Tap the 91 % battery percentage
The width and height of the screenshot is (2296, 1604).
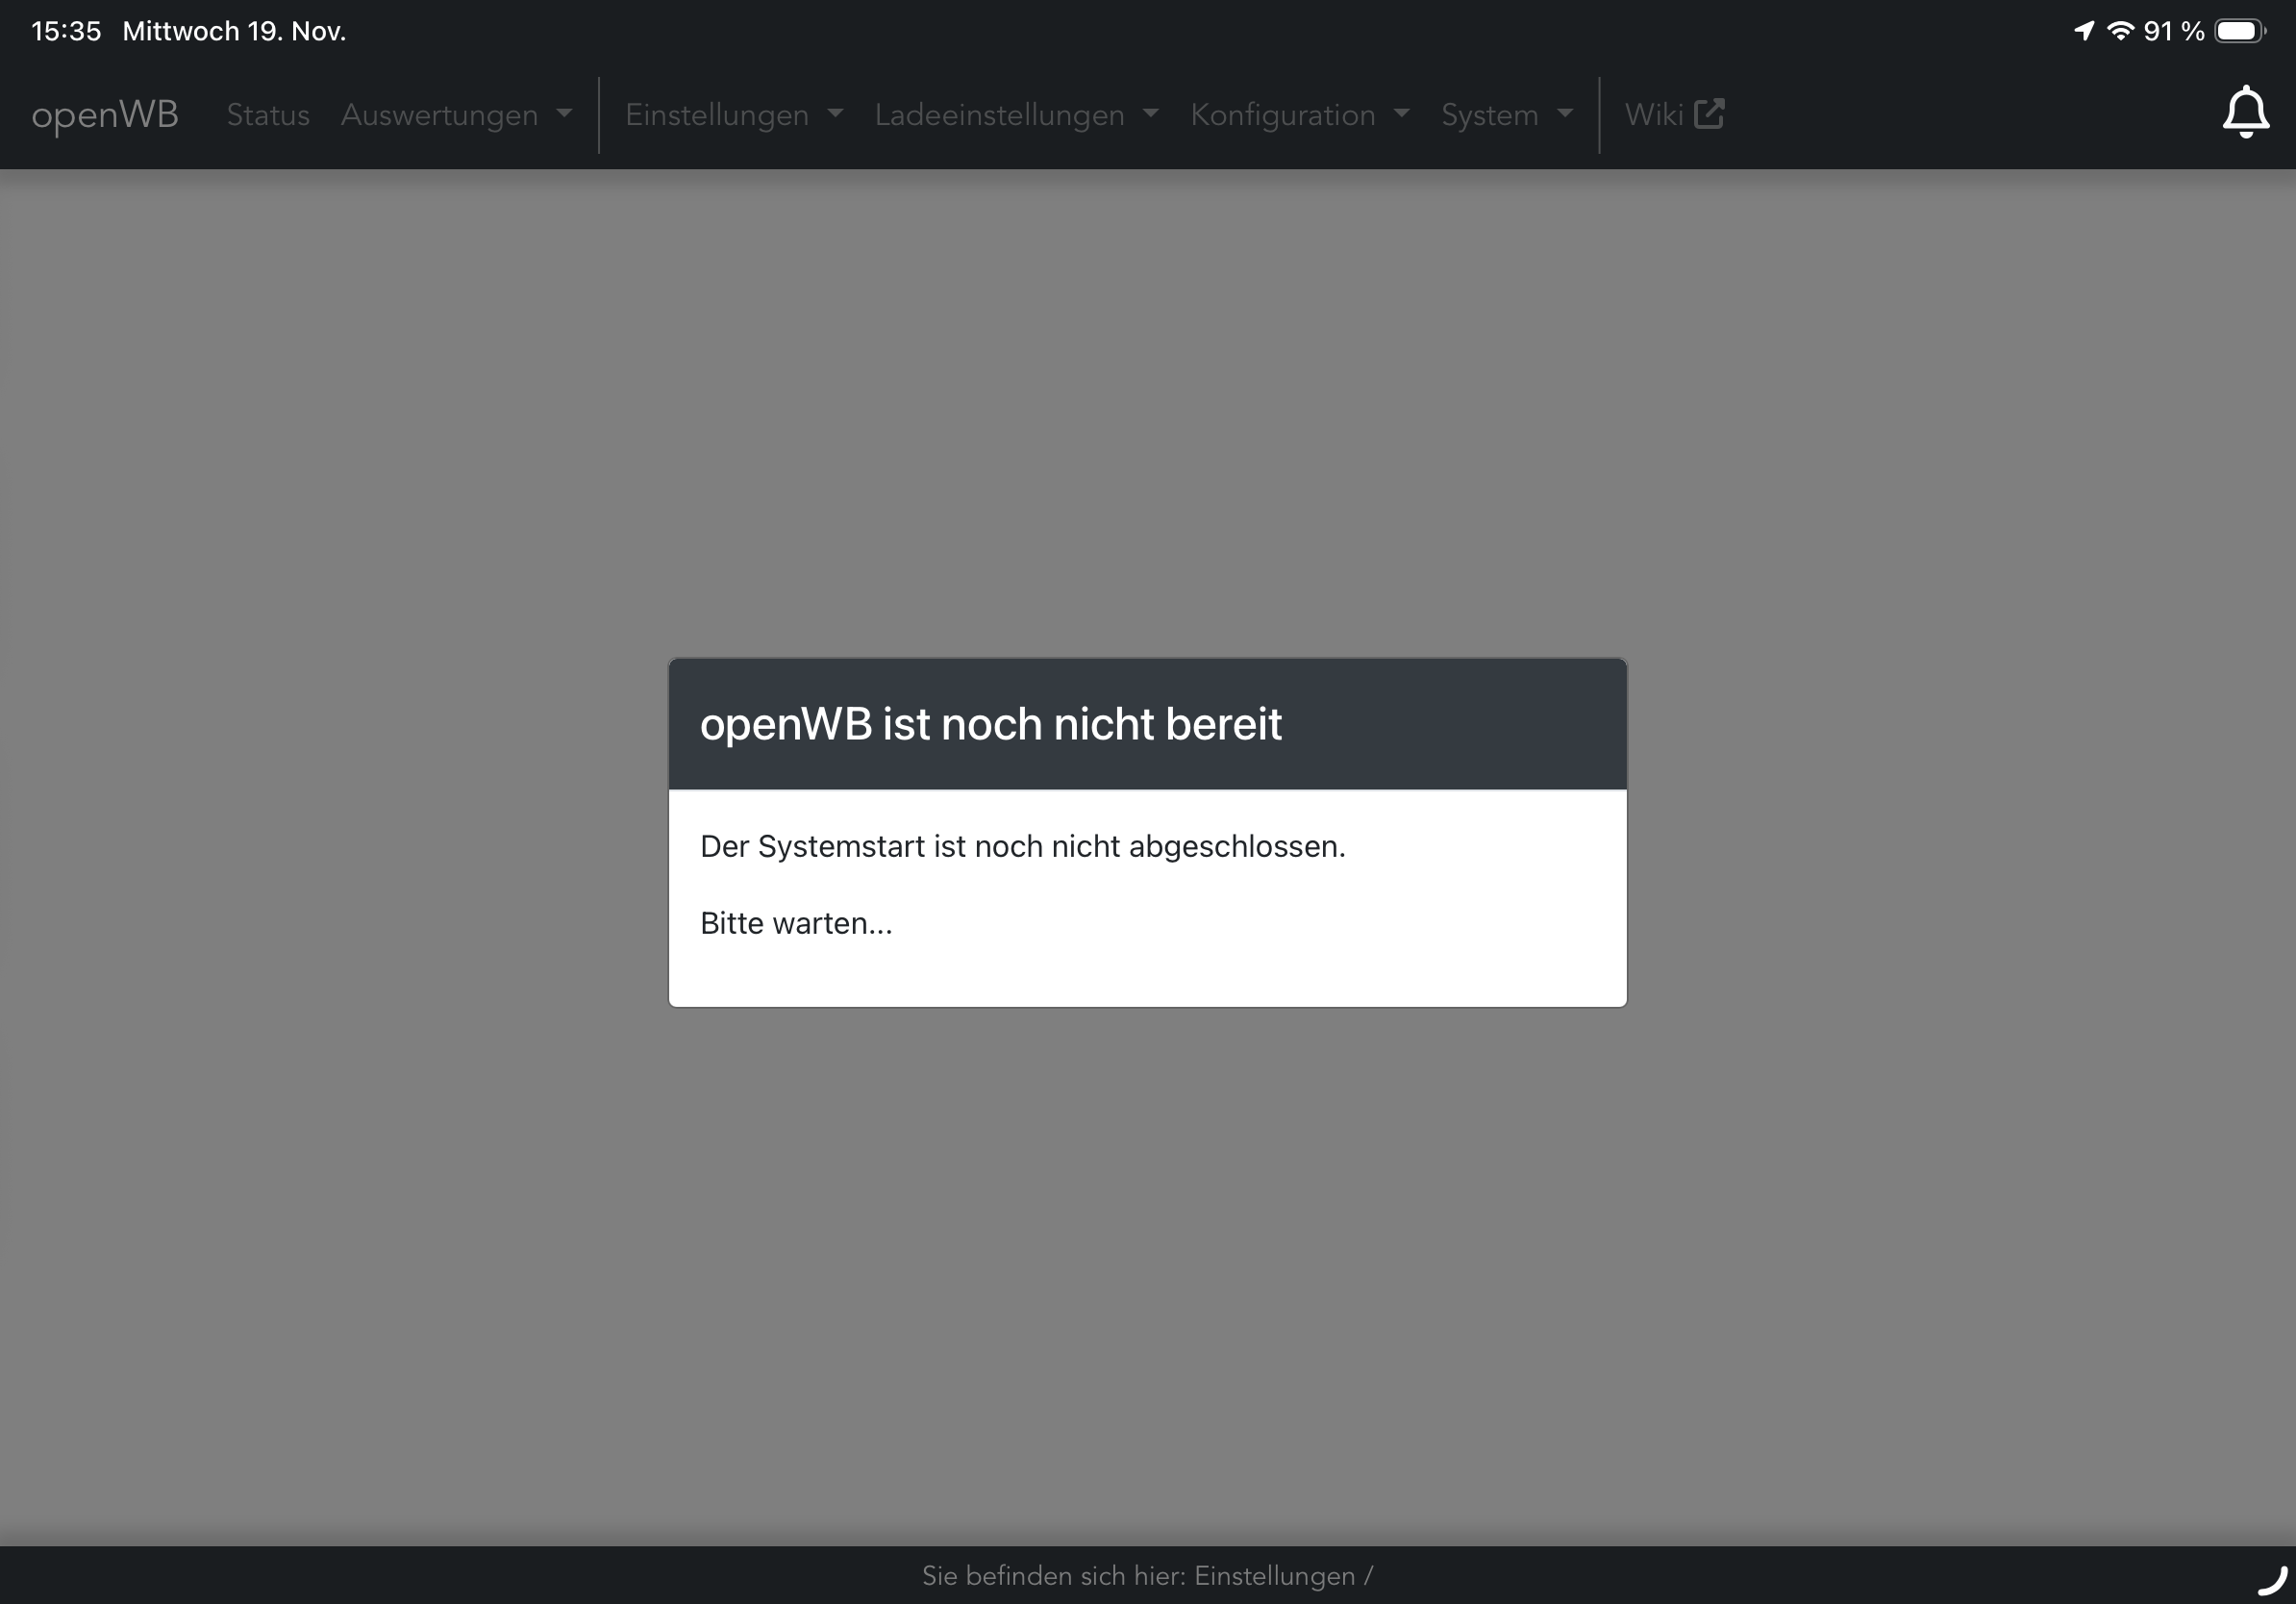[2173, 31]
